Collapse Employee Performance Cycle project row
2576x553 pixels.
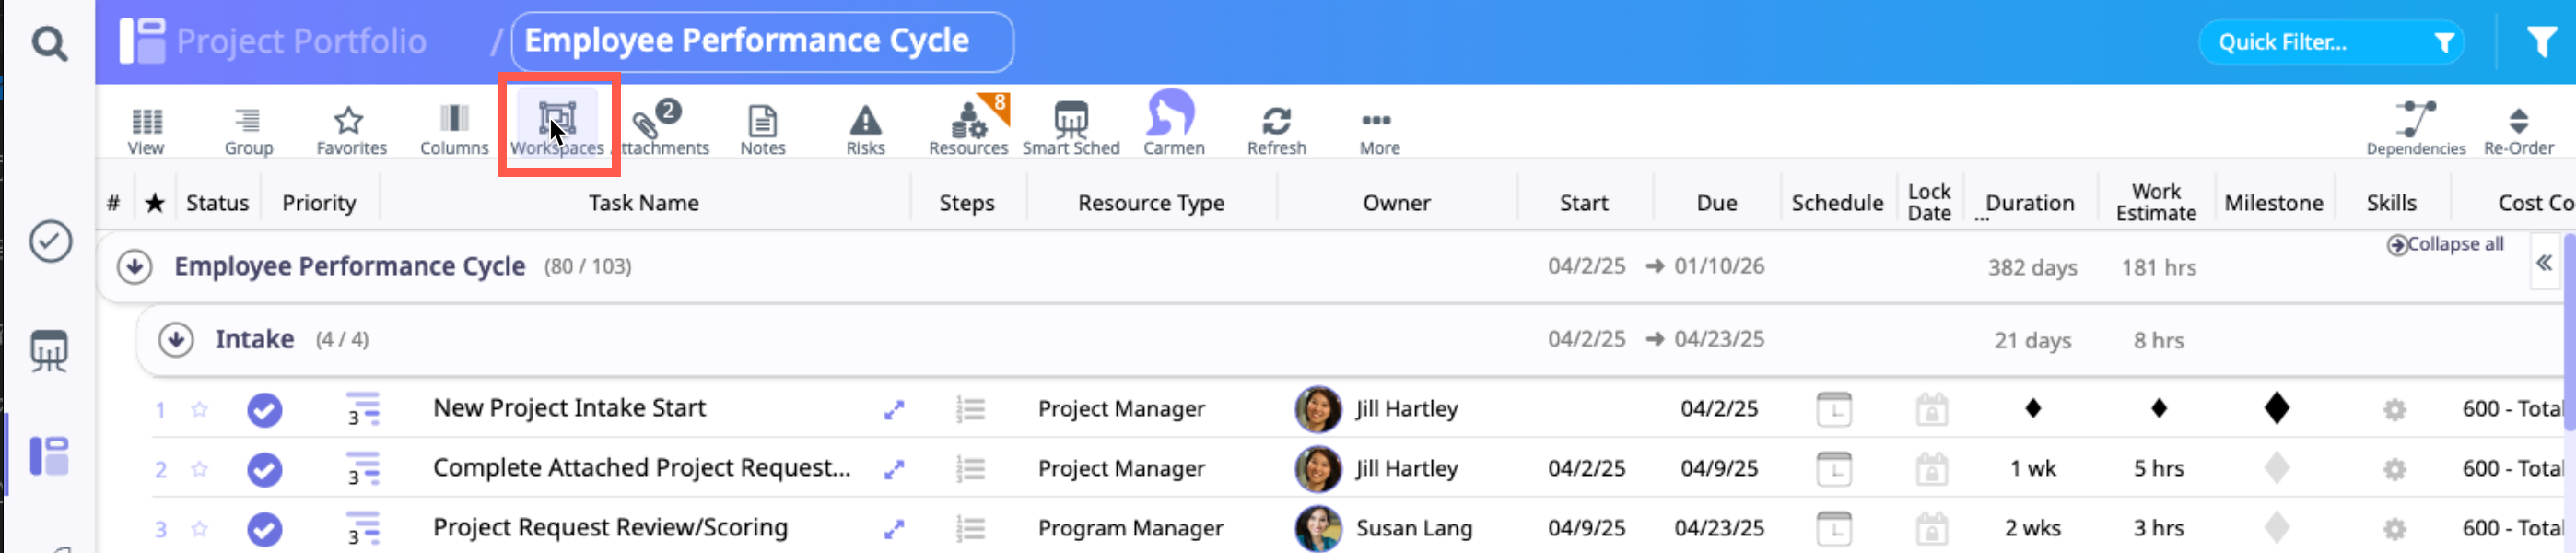[x=135, y=267]
